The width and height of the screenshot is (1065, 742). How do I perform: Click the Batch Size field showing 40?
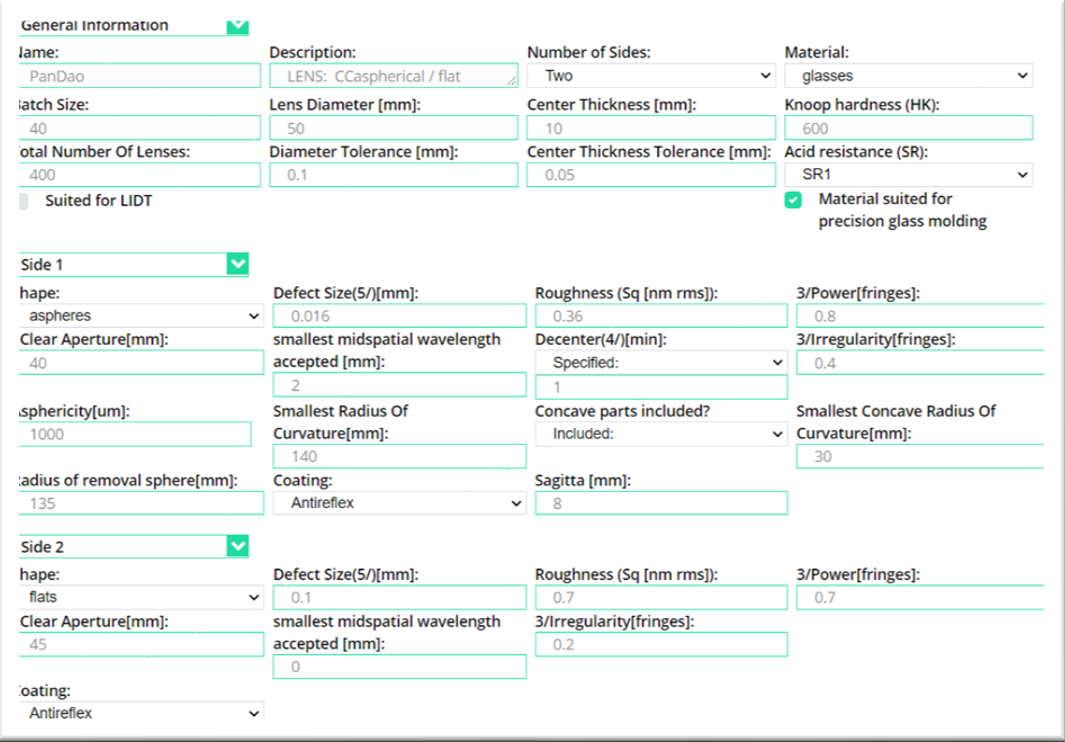139,128
